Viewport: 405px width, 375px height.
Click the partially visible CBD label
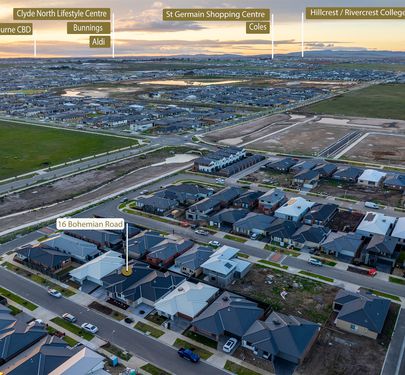16,29
